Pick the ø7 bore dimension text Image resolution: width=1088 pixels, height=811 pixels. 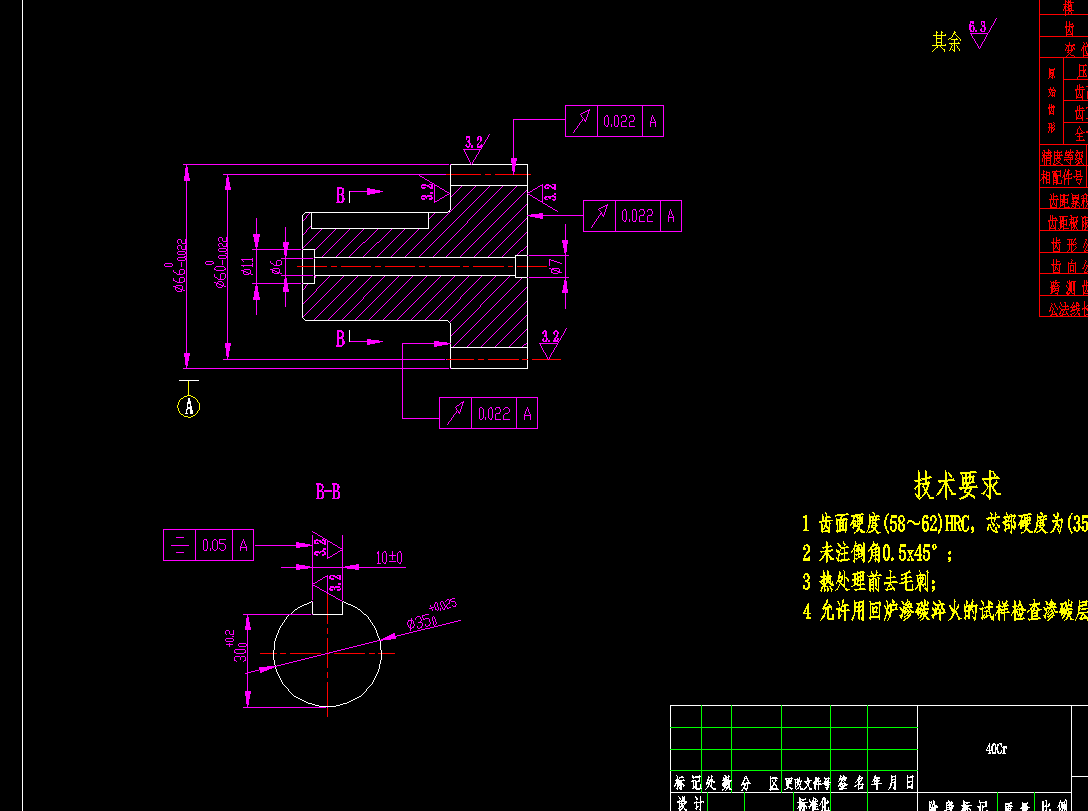(x=555, y=266)
